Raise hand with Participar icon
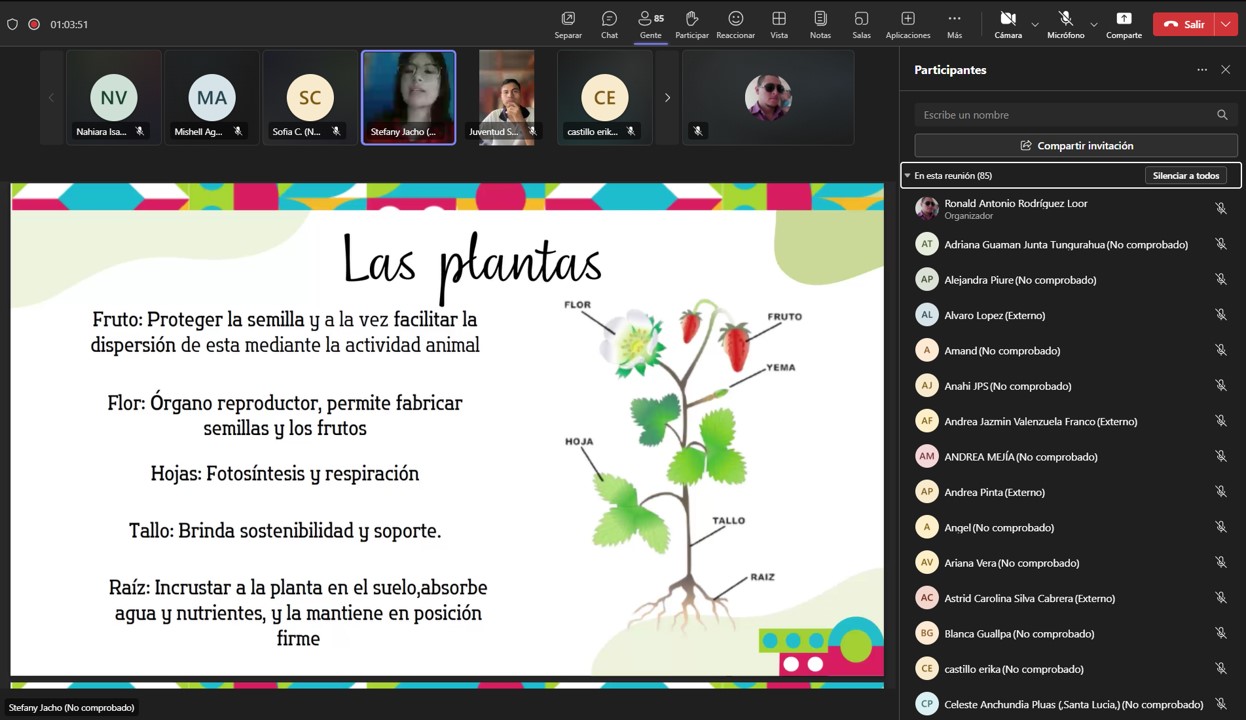The width and height of the screenshot is (1246, 720). 691,24
